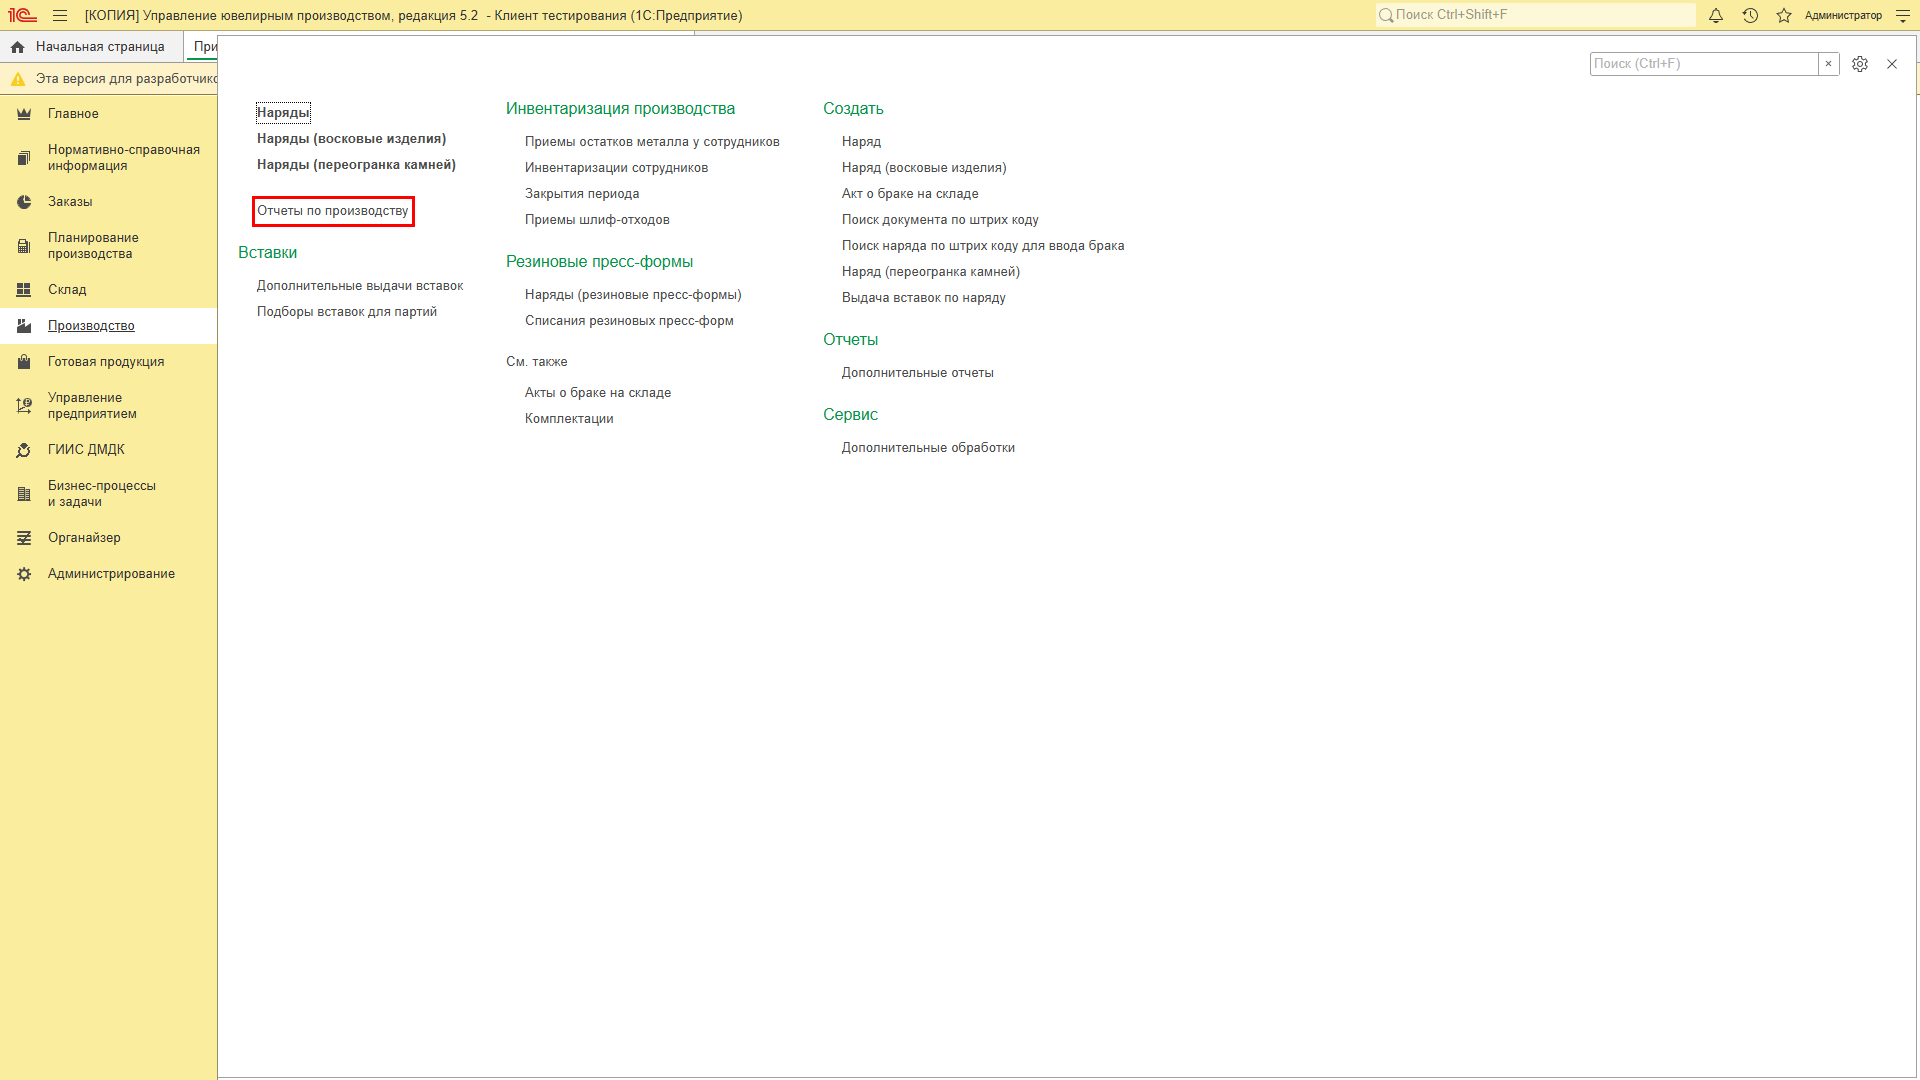
Task: Open the history clock icon
Action: (x=1750, y=15)
